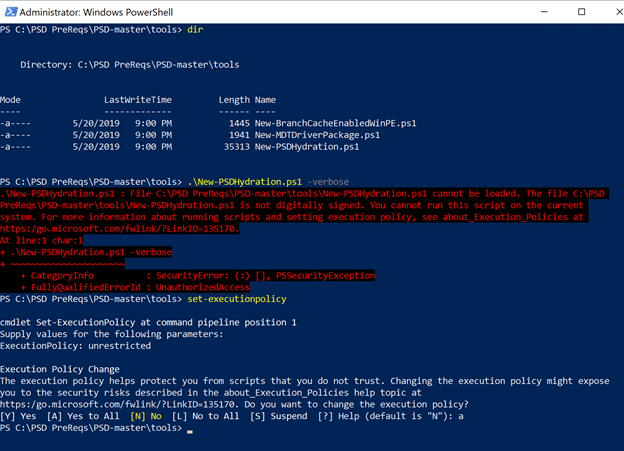624x451 pixels.
Task: Click the red go.microsoft.com fwlink URL
Action: [119, 229]
